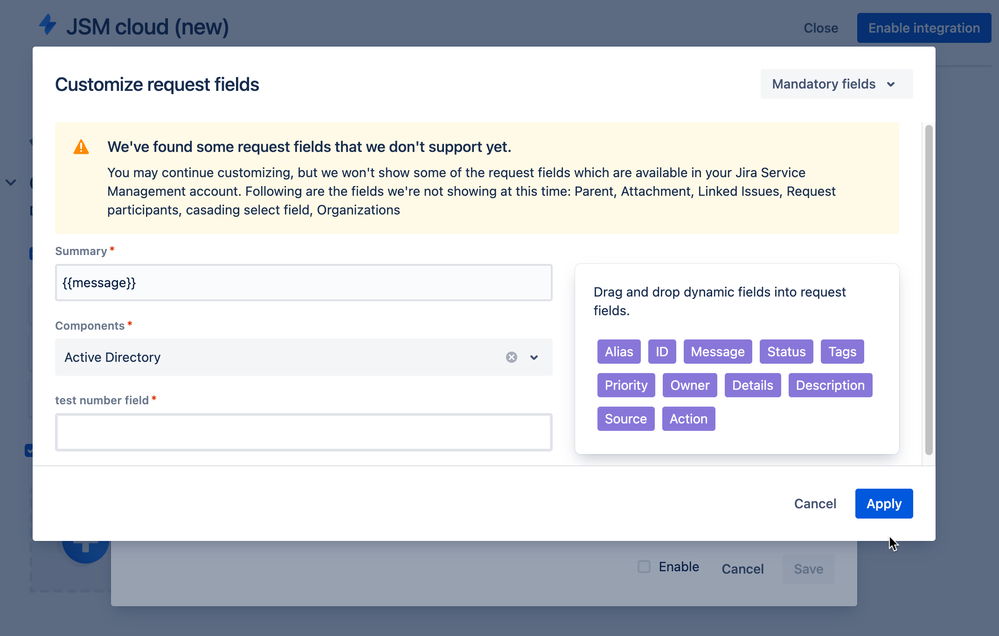The image size is (999, 636).
Task: Click Enable integration button in background
Action: click(x=924, y=28)
